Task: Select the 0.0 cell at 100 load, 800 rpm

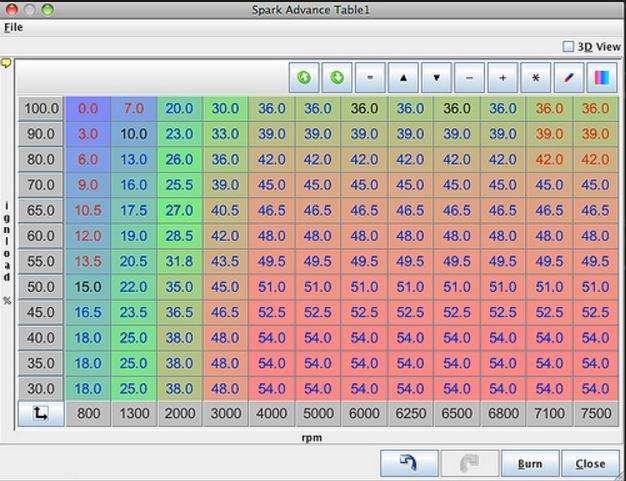Action: tap(88, 109)
